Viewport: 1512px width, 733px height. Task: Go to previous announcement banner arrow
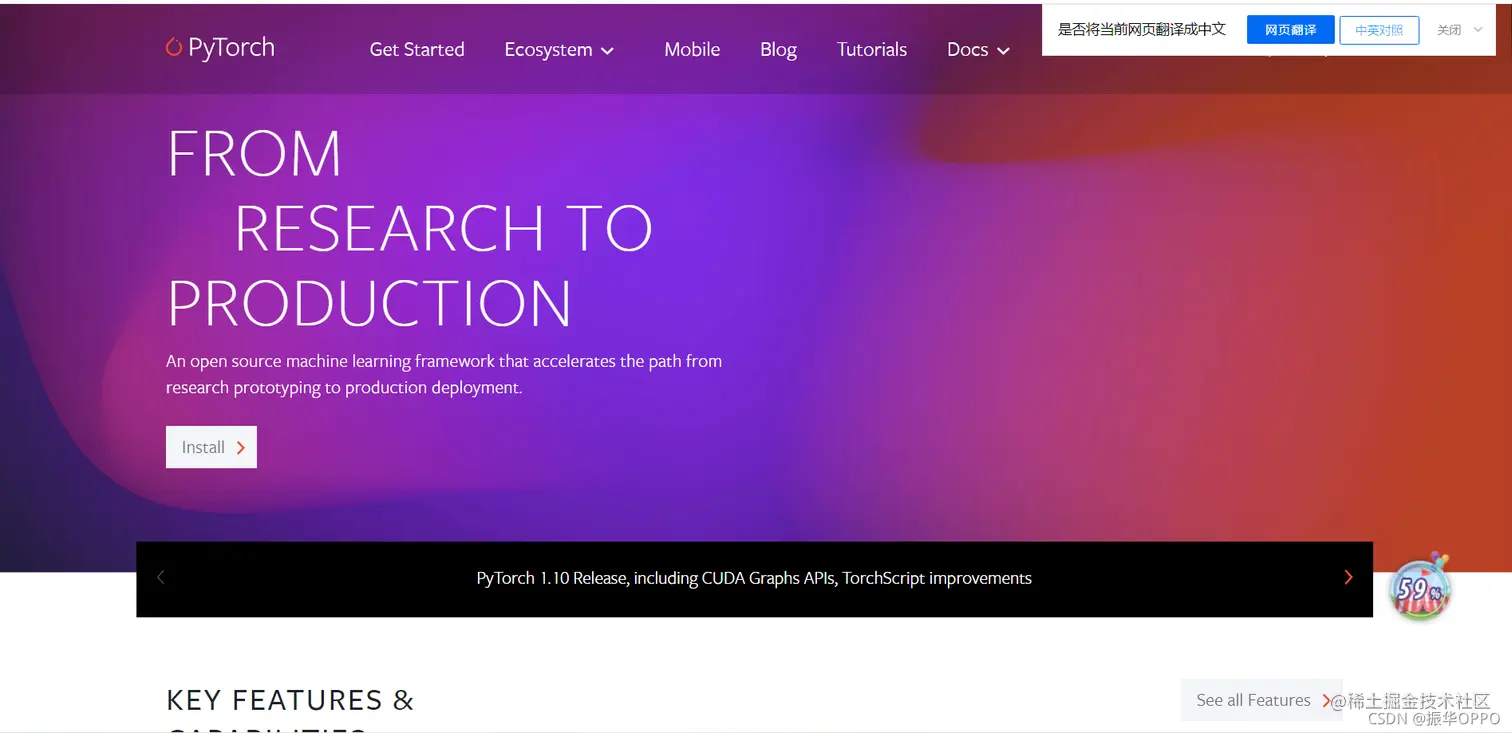point(160,577)
